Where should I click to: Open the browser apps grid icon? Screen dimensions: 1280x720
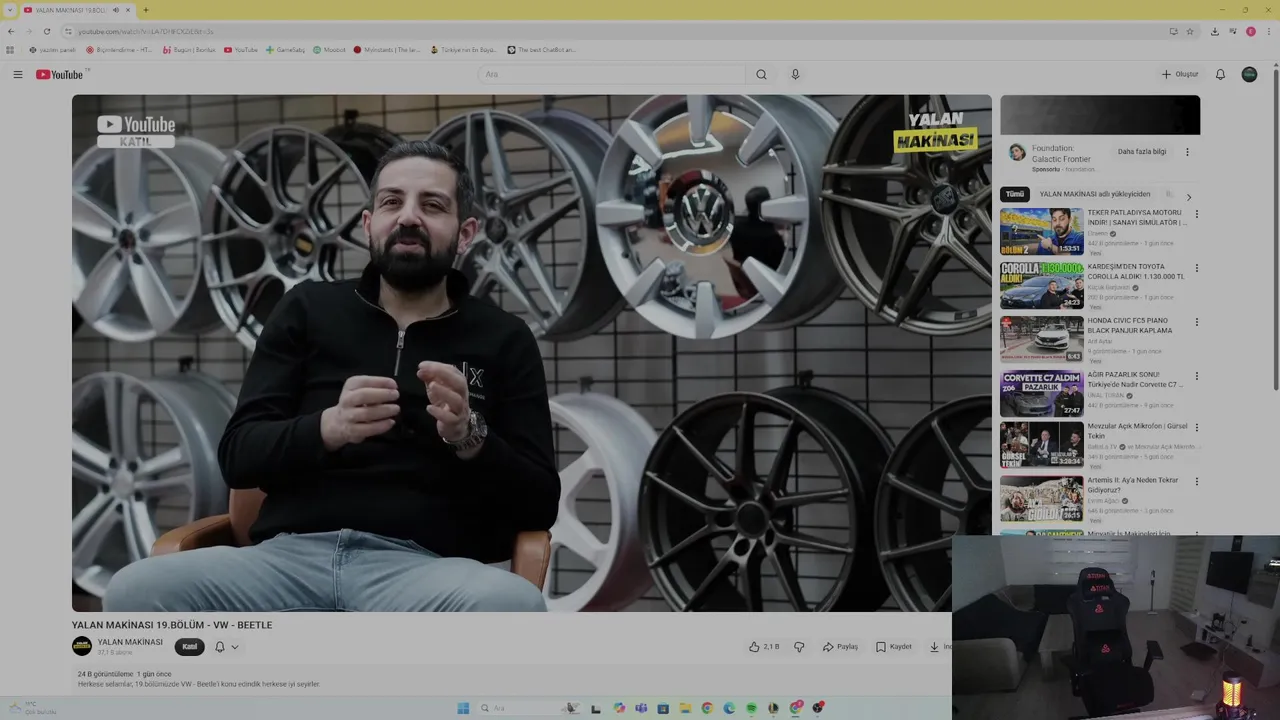coord(10,49)
